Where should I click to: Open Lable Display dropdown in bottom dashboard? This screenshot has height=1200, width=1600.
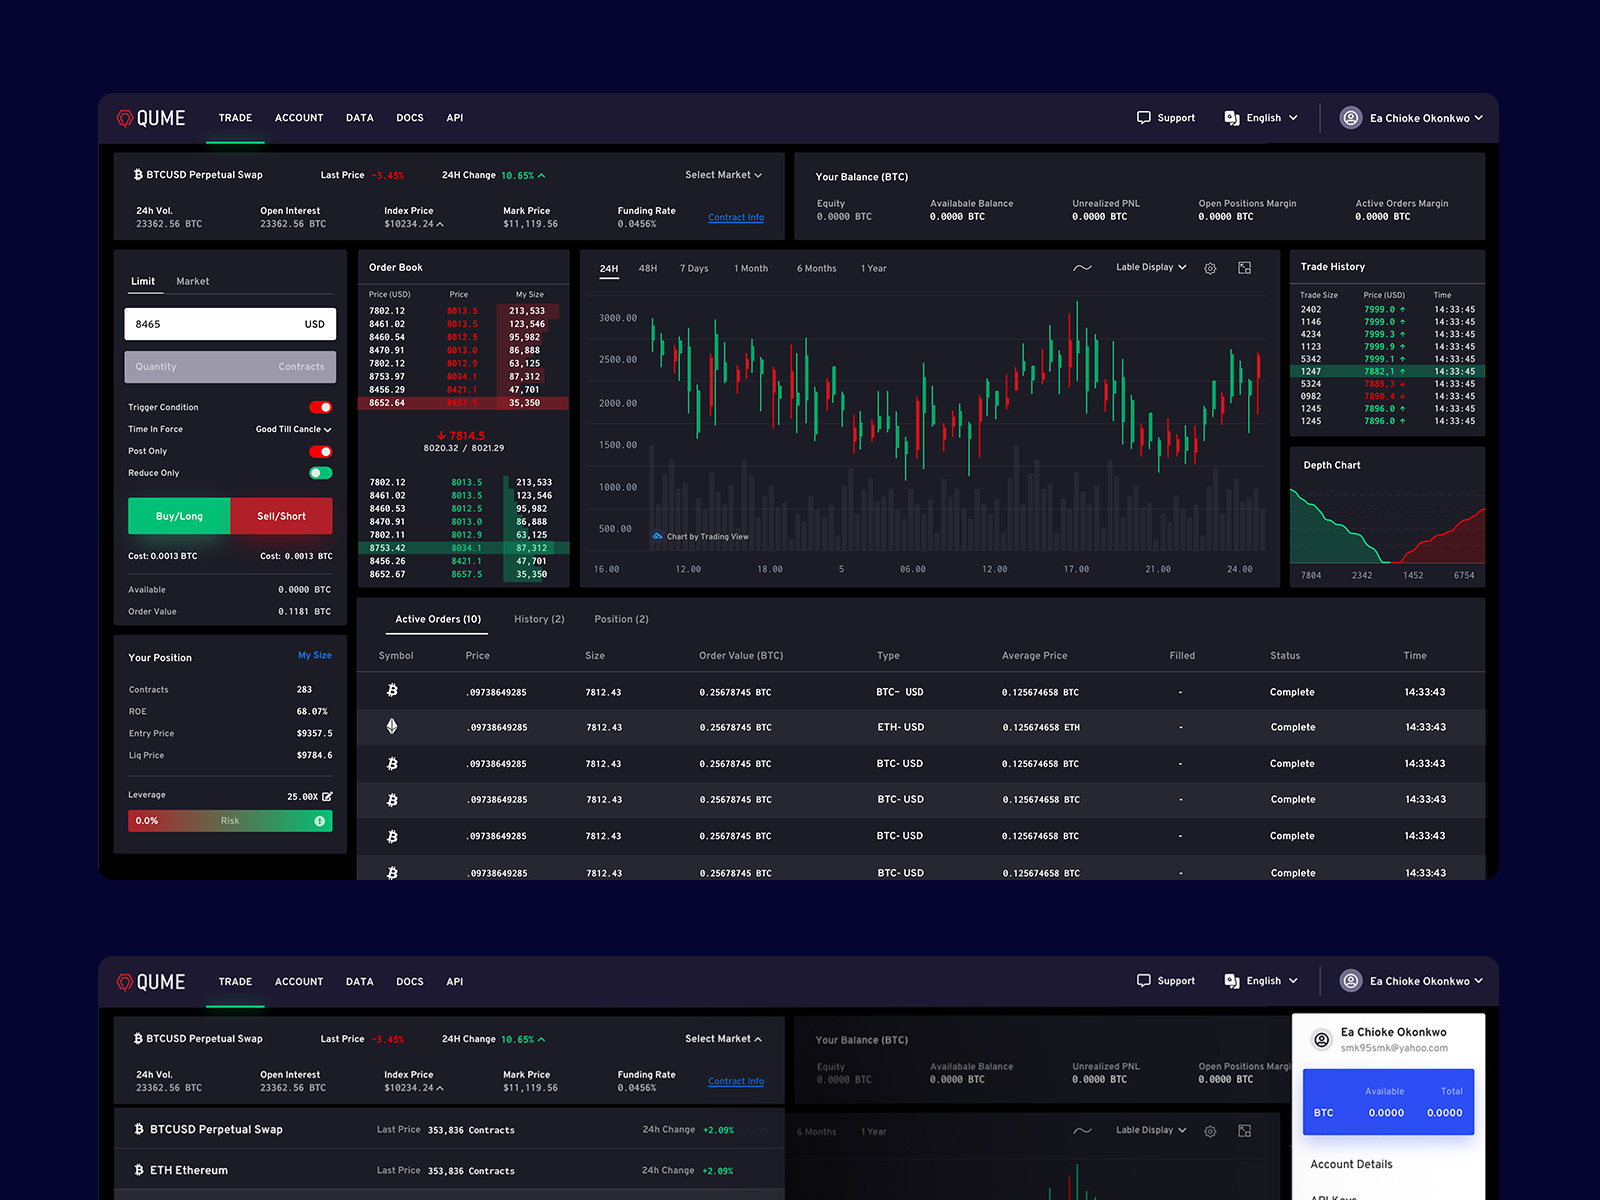1151,1131
